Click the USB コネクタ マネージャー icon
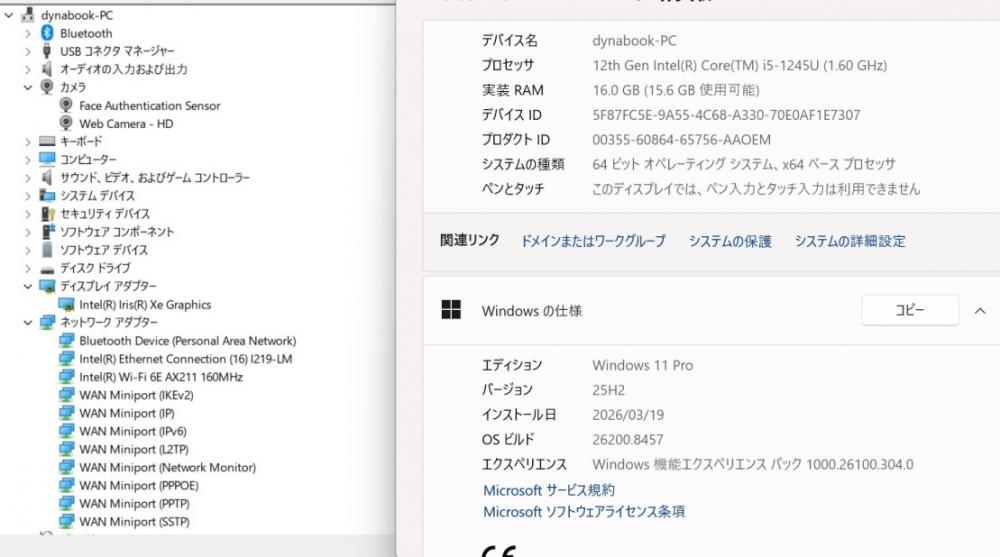 (47, 50)
